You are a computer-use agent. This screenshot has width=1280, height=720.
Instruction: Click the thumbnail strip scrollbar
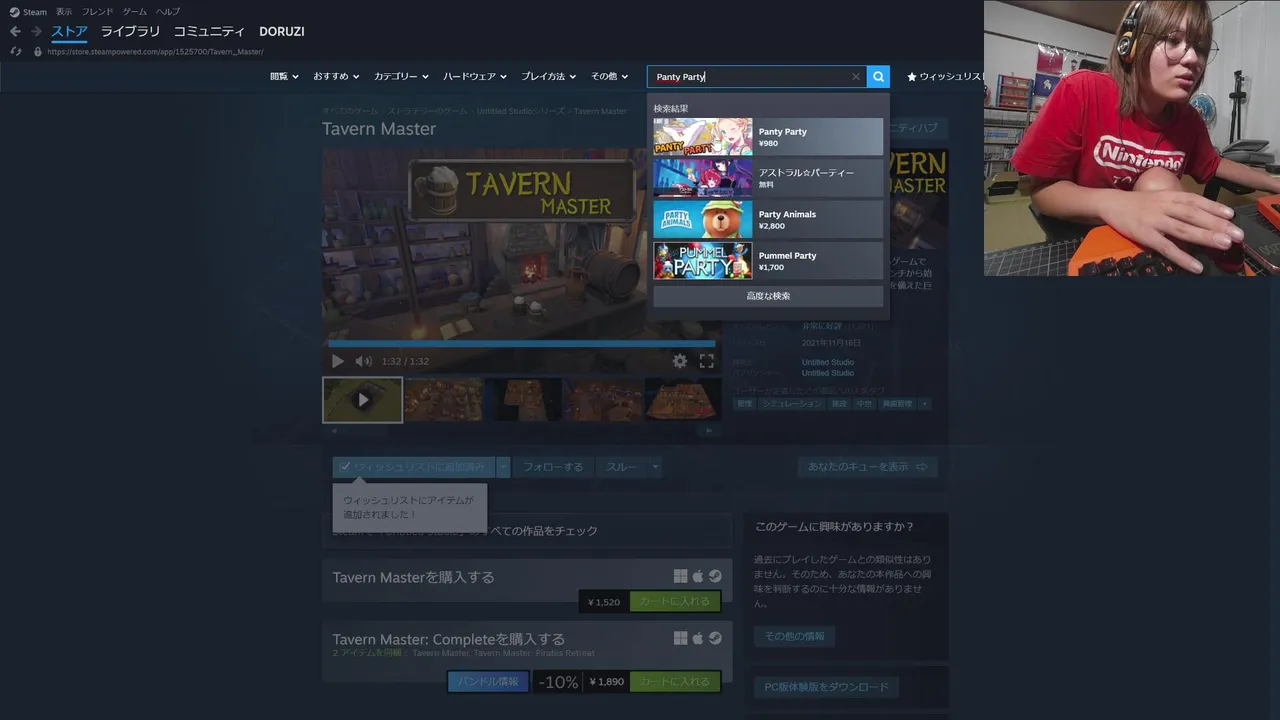[x=521, y=431]
